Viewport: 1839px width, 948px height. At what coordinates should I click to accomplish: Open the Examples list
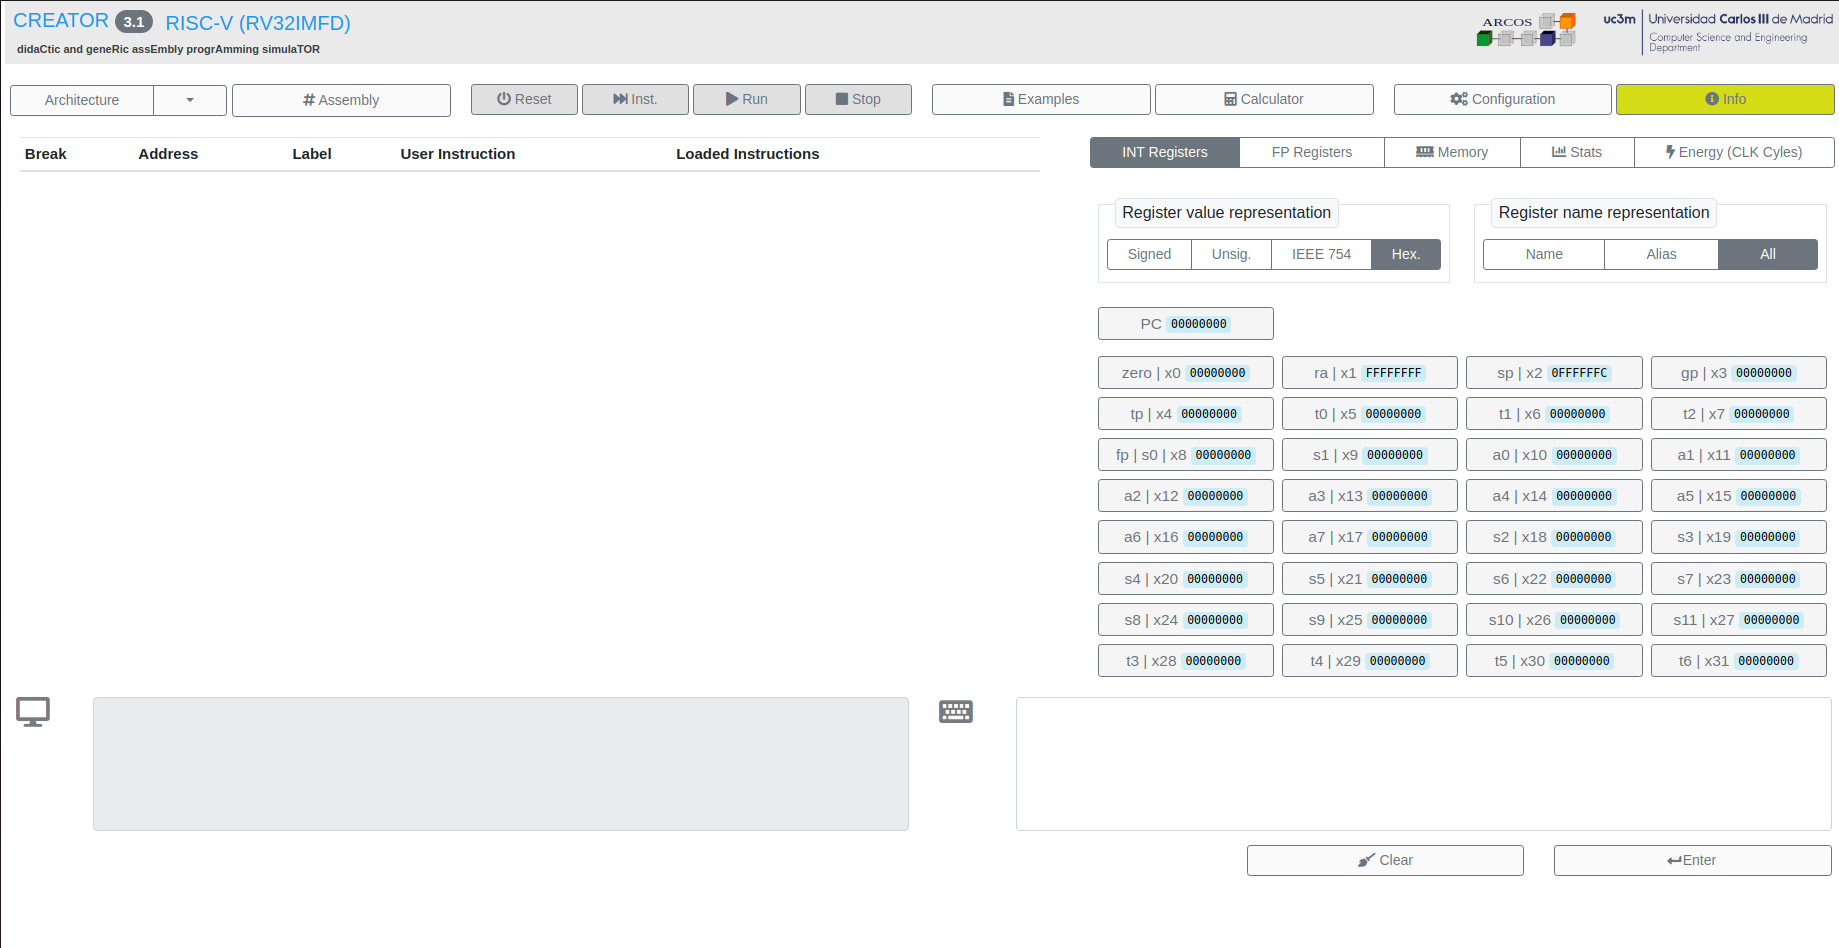[1040, 99]
